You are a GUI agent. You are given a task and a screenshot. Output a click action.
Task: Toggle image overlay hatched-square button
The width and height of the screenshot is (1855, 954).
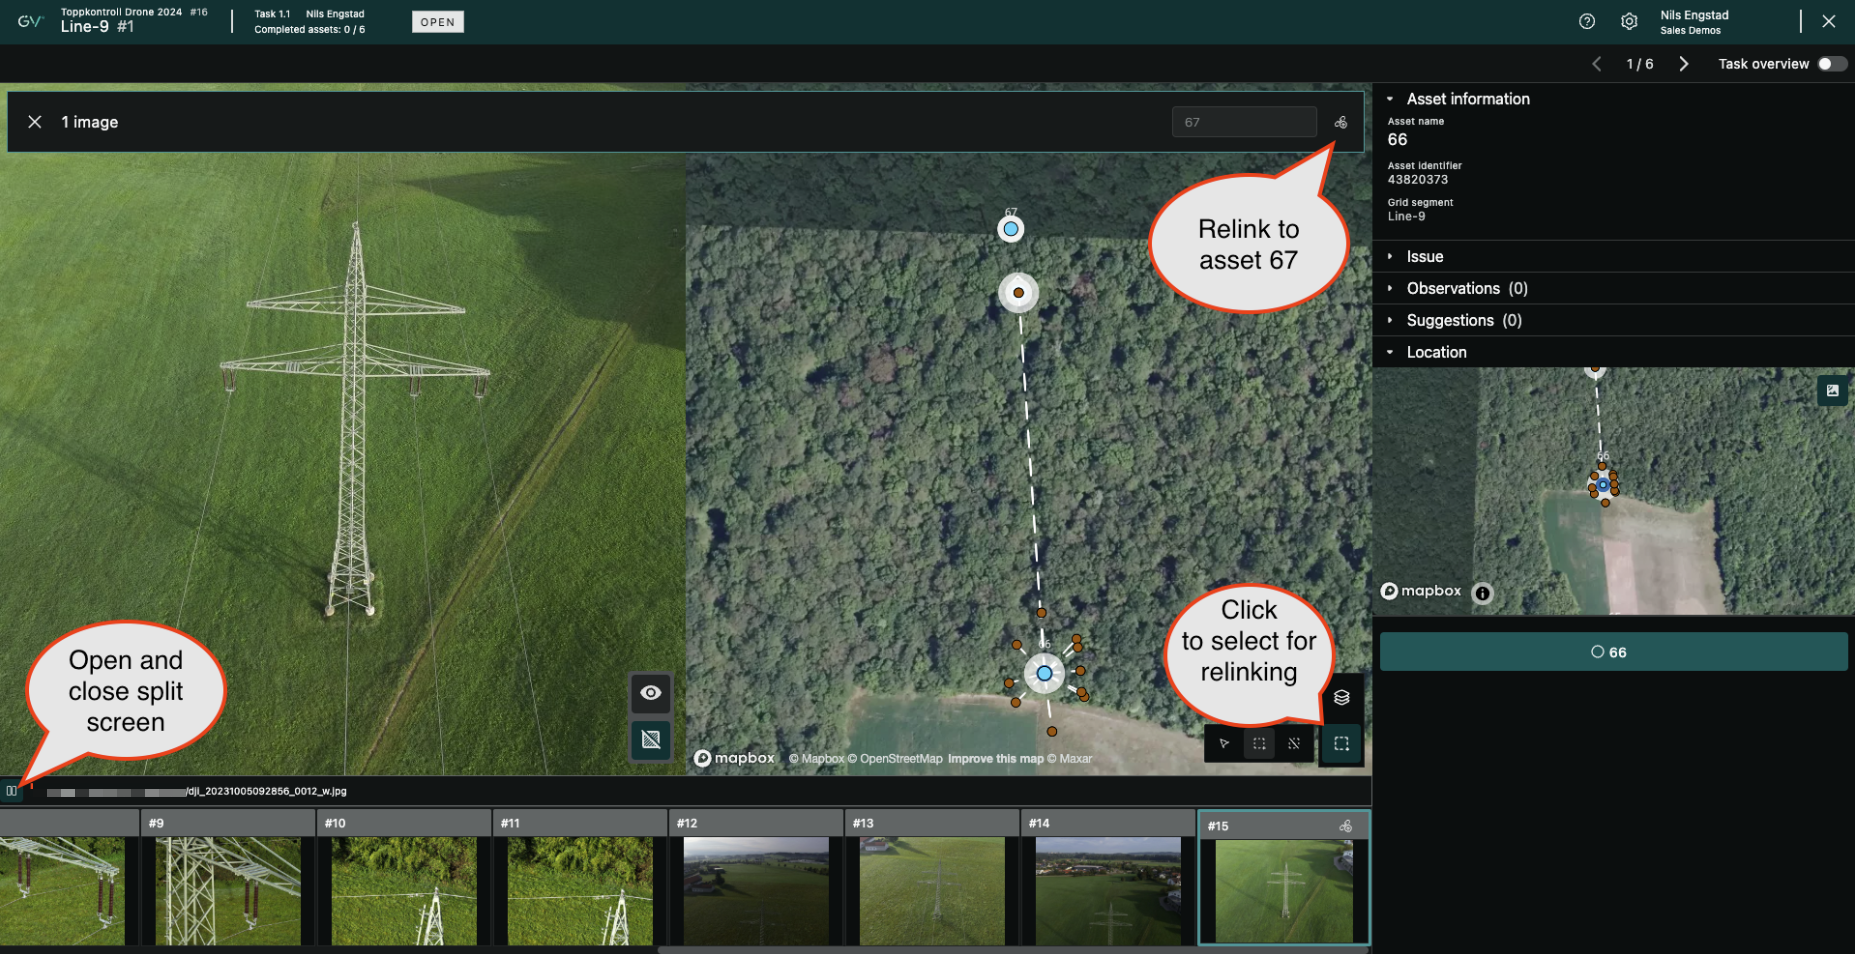[x=651, y=740]
